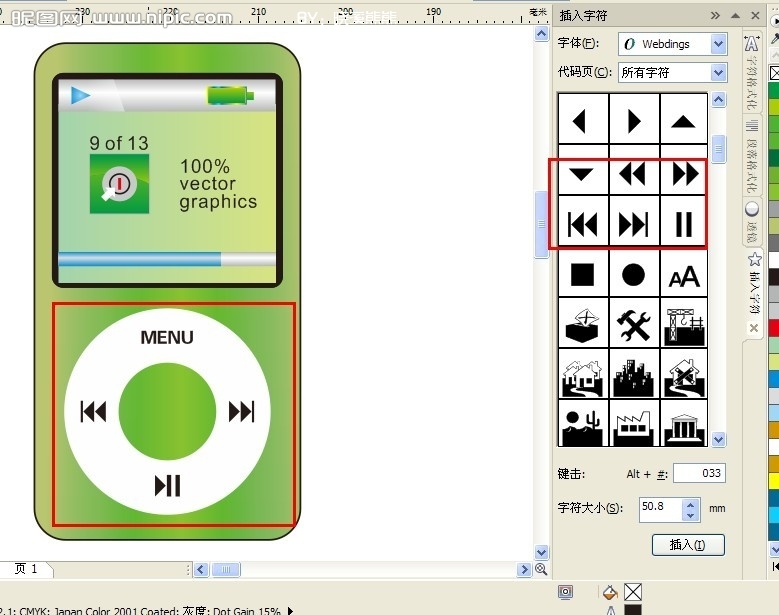Click the character size field showing 50.8
Screen dimensions: 779x615
[x=660, y=509]
